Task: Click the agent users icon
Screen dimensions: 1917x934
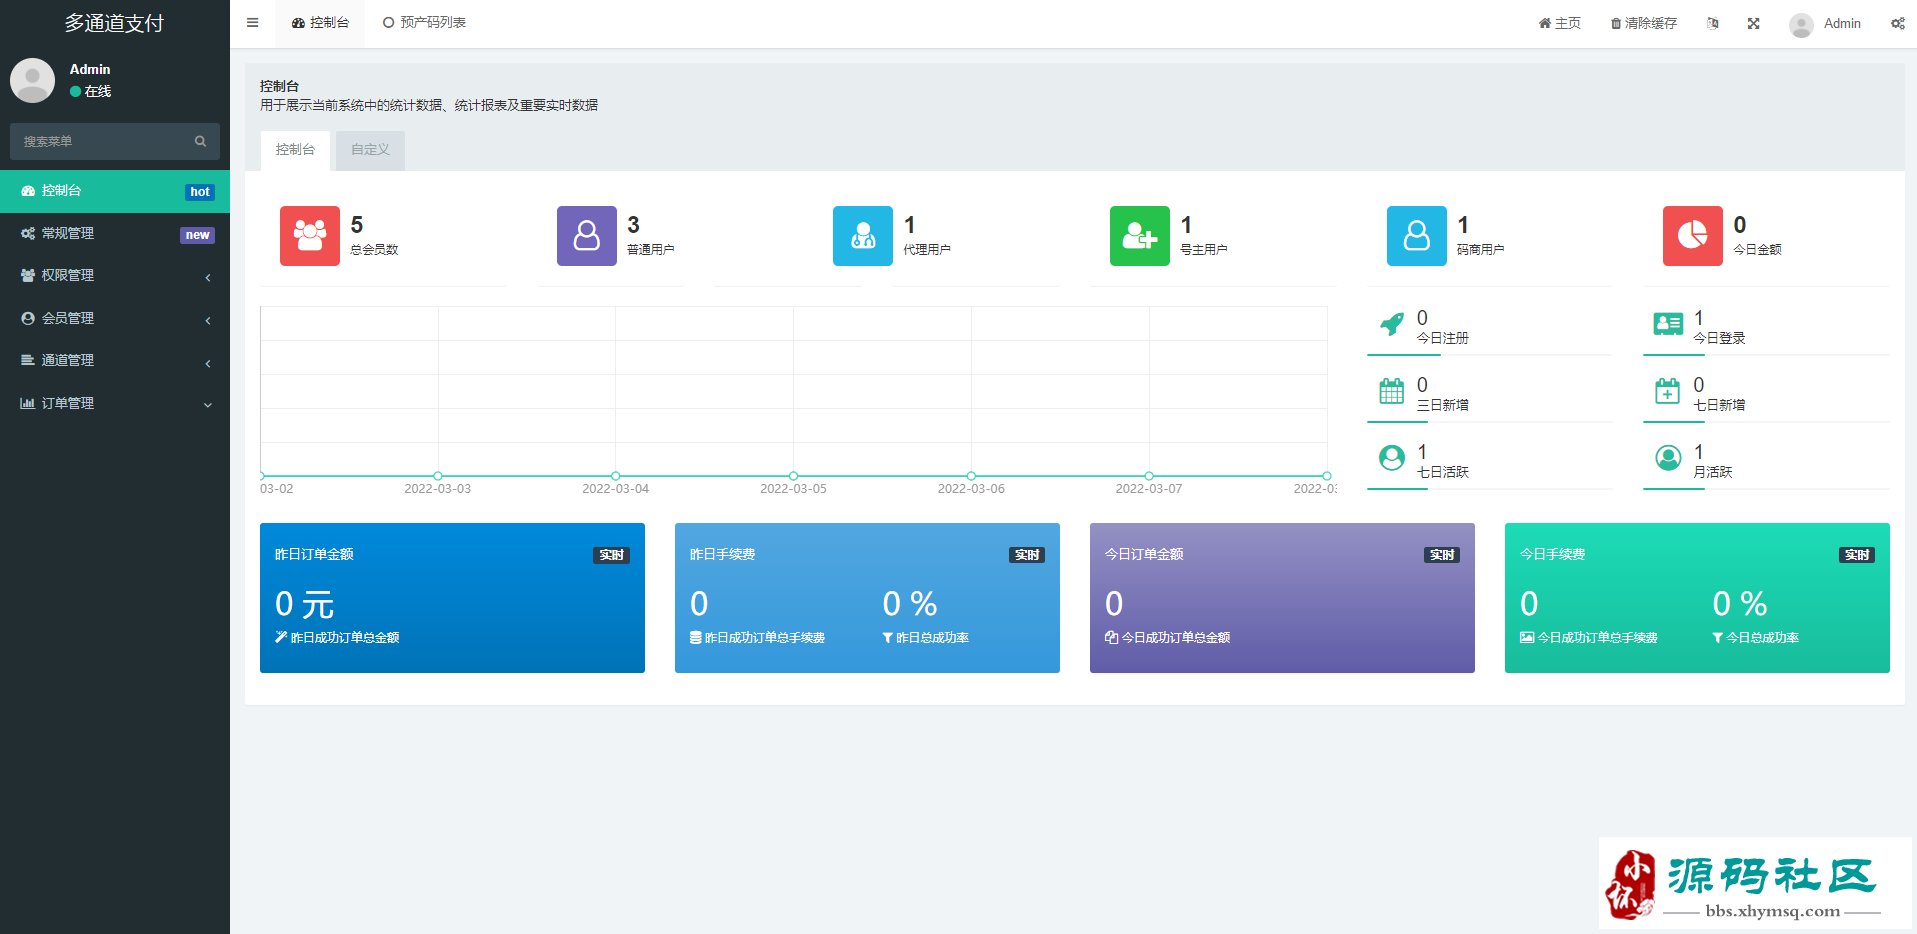Action: [x=862, y=236]
